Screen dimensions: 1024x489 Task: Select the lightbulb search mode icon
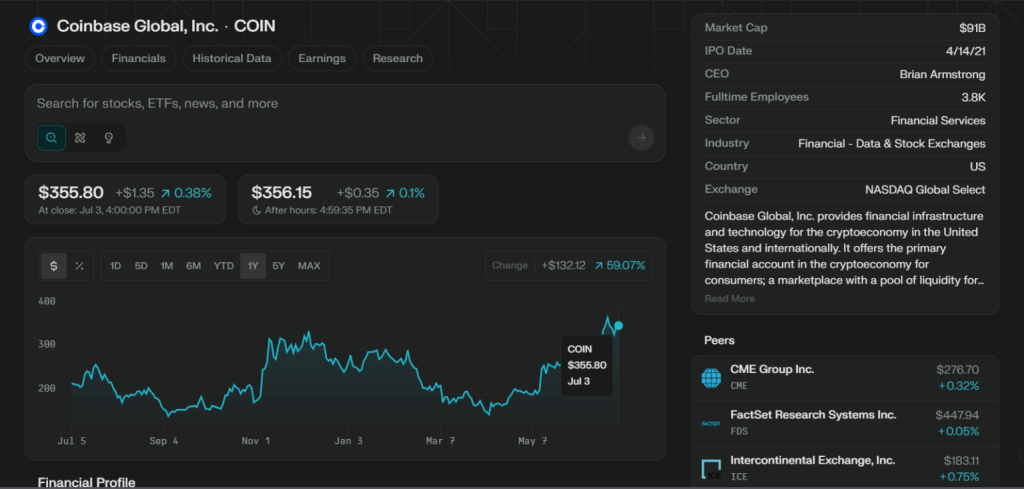[x=108, y=137]
